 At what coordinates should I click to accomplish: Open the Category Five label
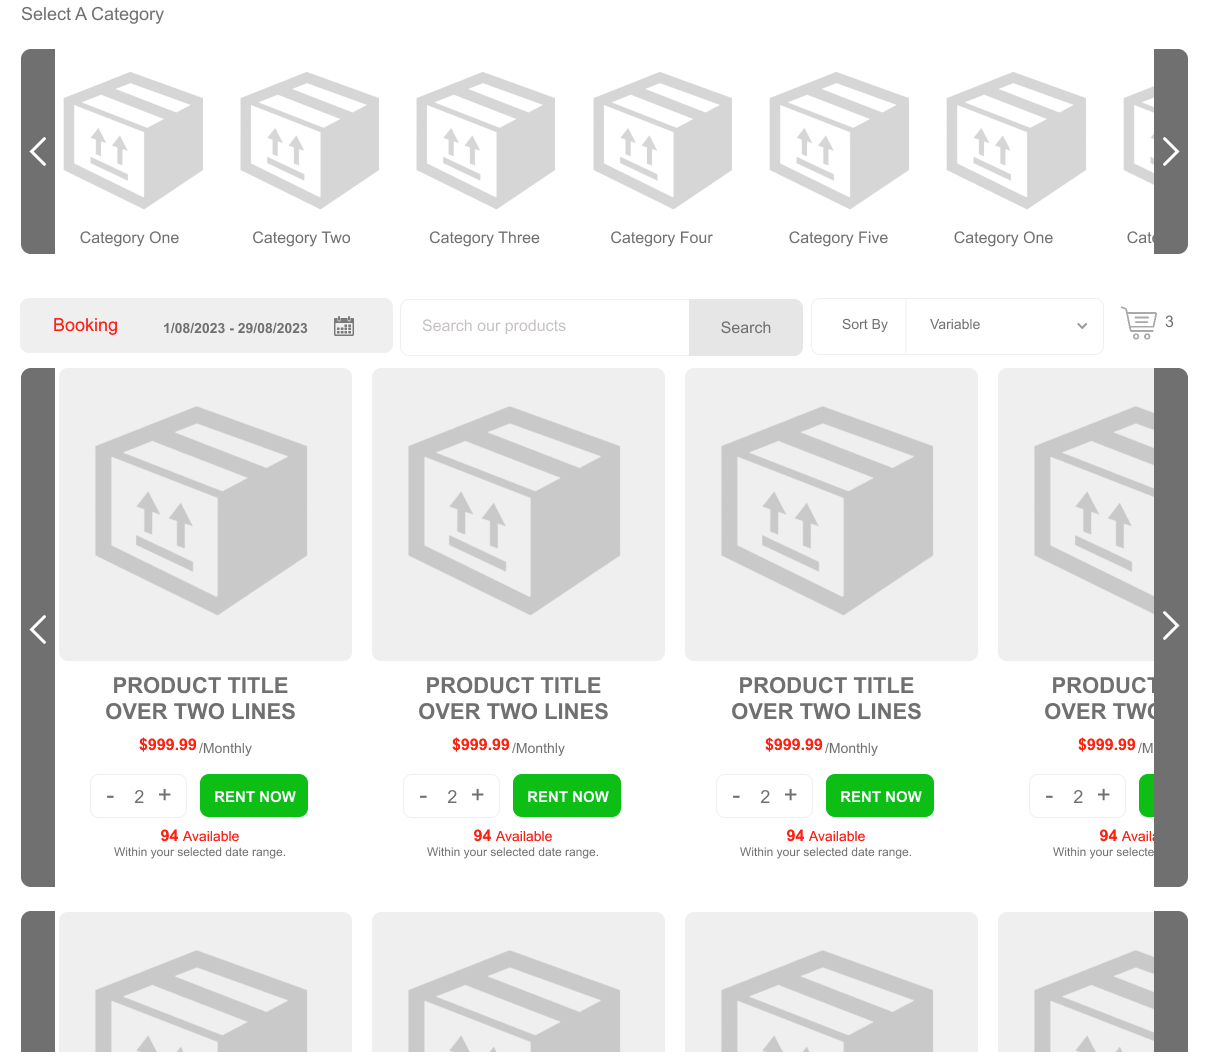838,238
